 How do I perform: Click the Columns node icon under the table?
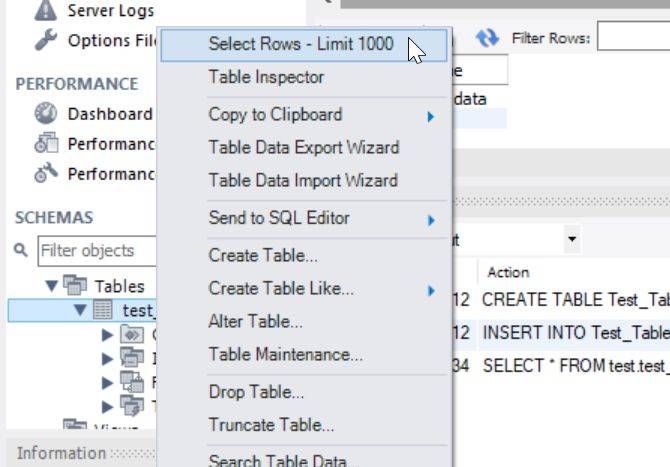(132, 334)
